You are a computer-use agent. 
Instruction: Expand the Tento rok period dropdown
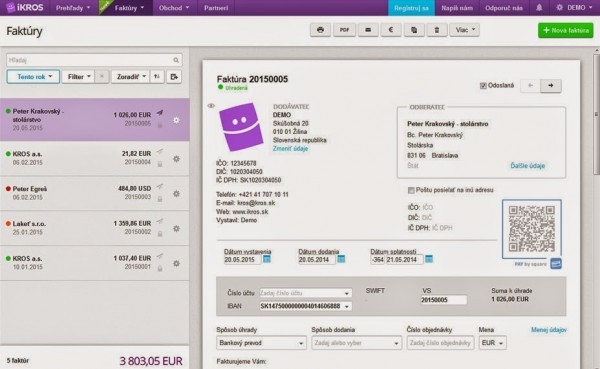(x=33, y=77)
